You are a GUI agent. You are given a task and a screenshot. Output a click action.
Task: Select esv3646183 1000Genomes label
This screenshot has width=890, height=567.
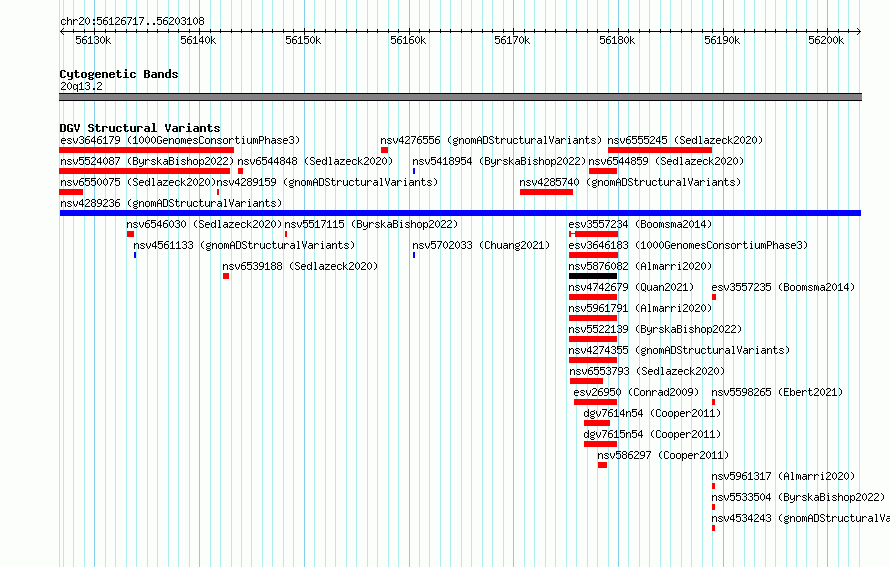[688, 245]
